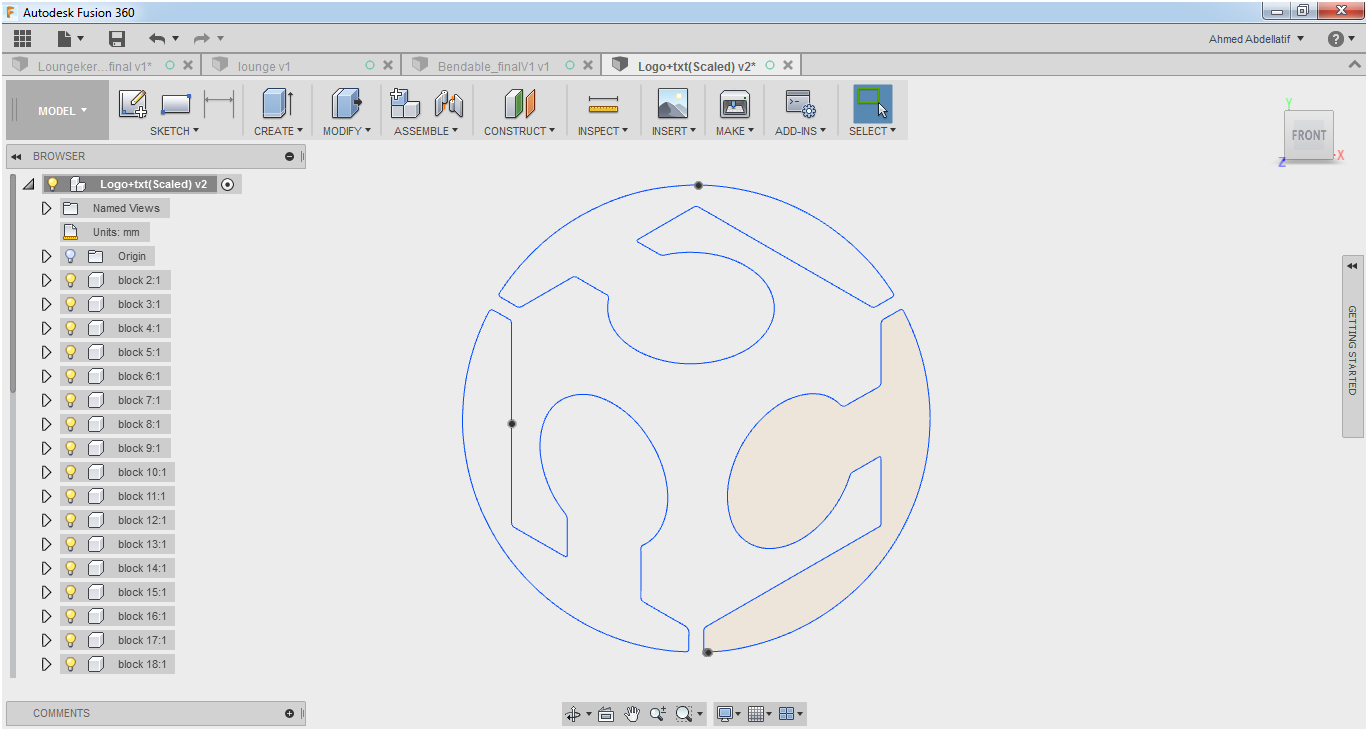This screenshot has height=729, width=1366.
Task: Switch to the Bendable_finalV1 v1 tab
Action: pos(494,66)
